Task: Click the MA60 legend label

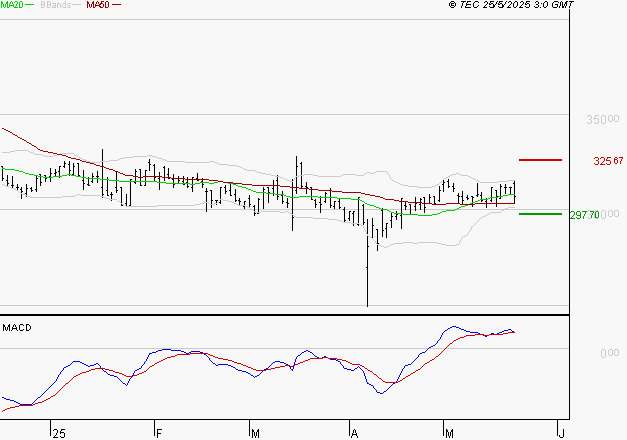Action: click(97, 5)
